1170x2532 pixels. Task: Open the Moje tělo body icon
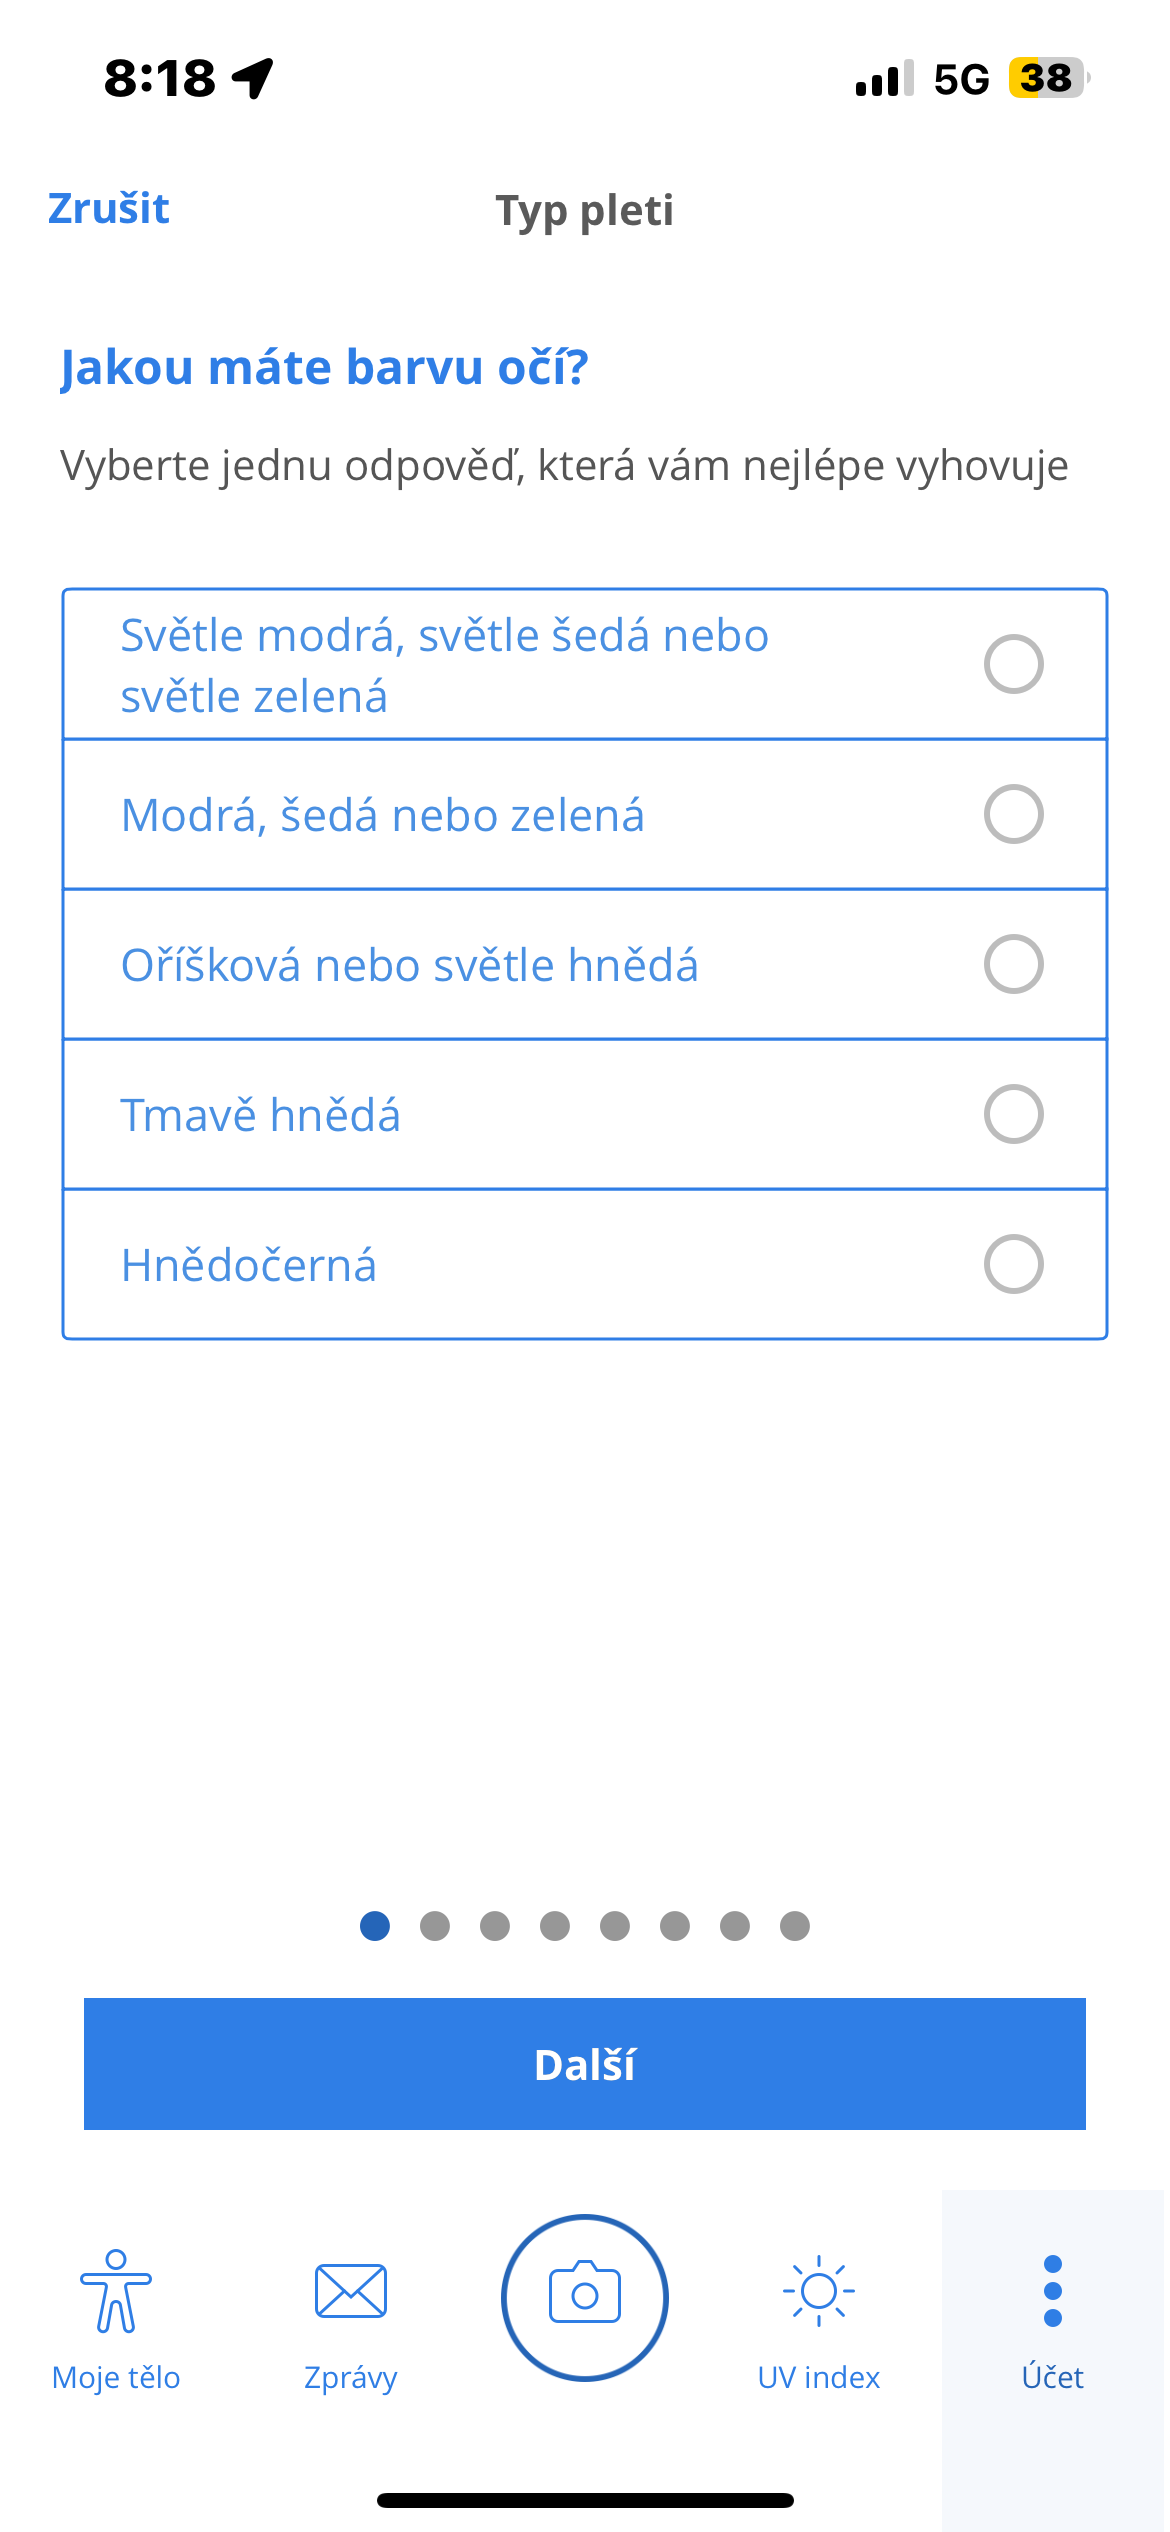(x=116, y=2290)
